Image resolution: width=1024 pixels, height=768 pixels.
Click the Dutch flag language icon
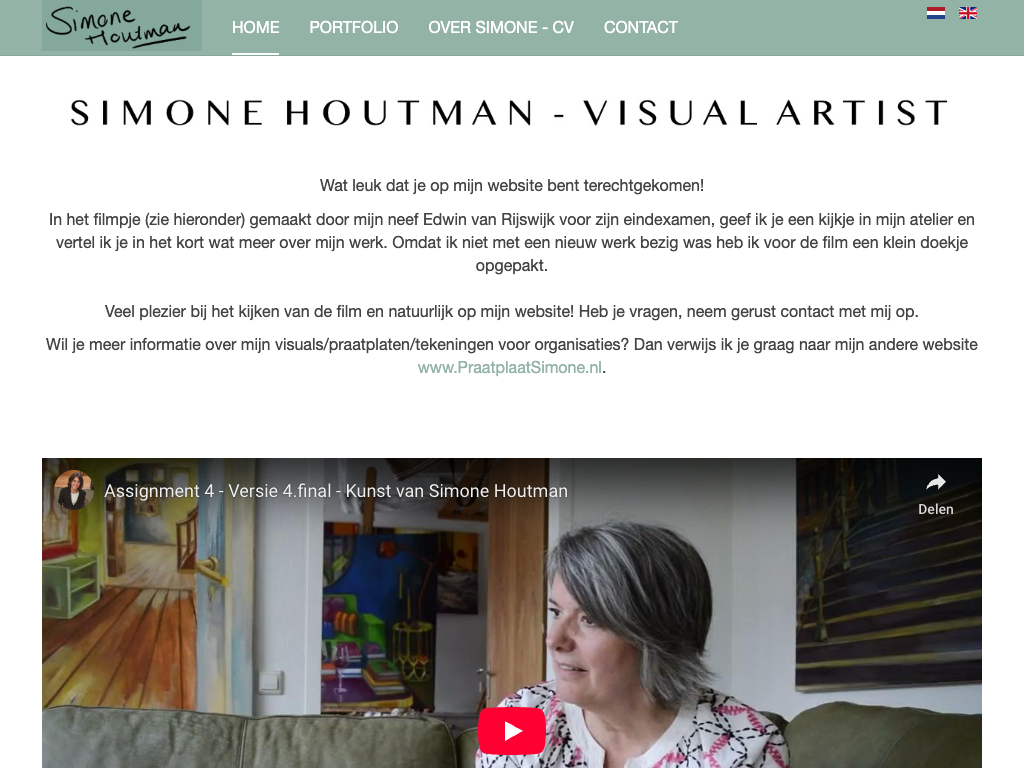tap(935, 12)
